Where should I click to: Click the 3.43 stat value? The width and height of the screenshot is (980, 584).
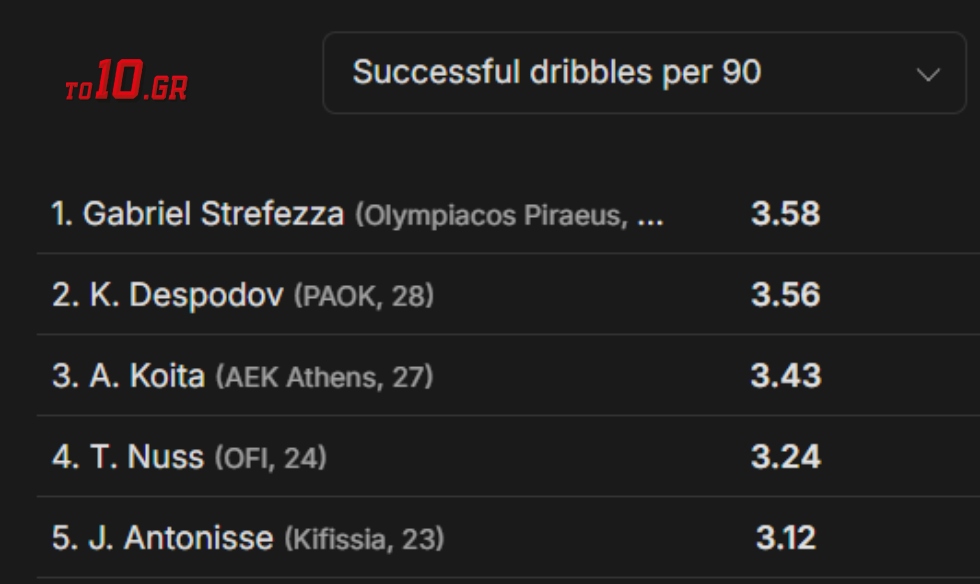click(785, 376)
